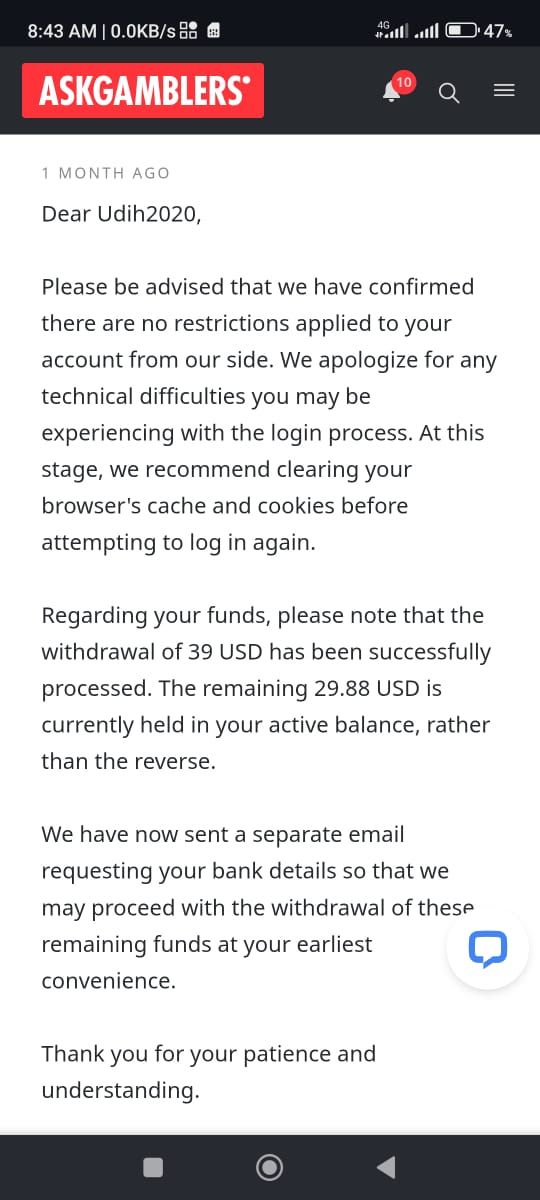Tap the Android recent apps square
The width and height of the screenshot is (540, 1200).
pos(153,1167)
